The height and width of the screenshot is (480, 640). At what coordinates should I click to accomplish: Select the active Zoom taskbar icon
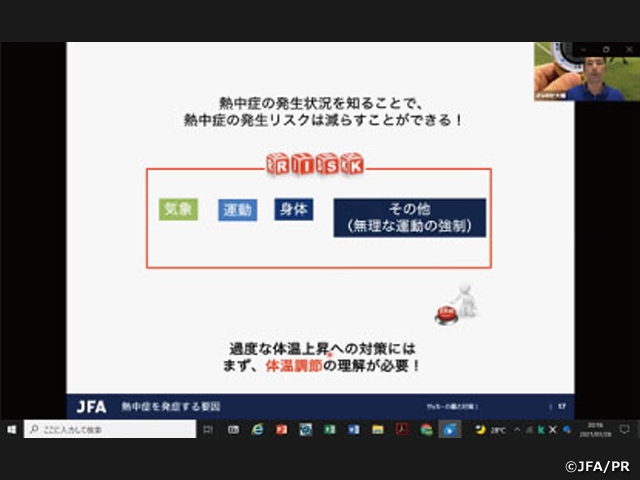click(450, 429)
